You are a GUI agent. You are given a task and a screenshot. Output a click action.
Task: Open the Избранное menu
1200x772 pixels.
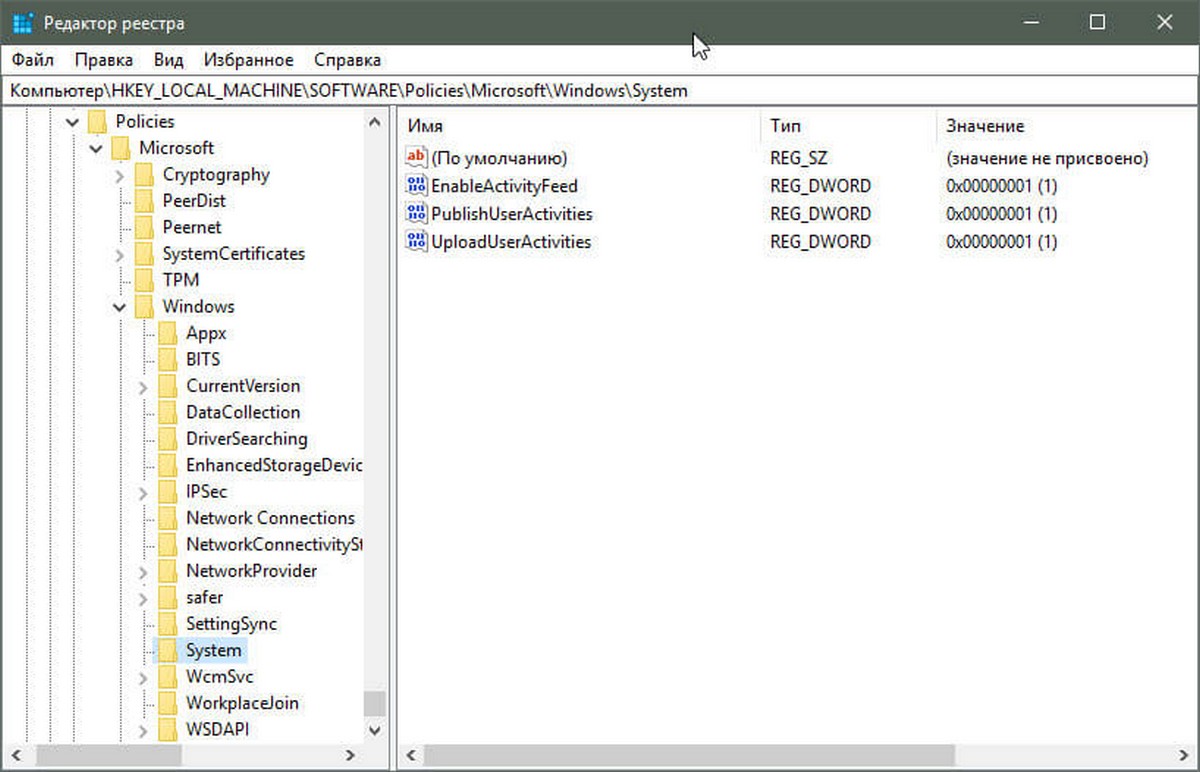tap(249, 60)
